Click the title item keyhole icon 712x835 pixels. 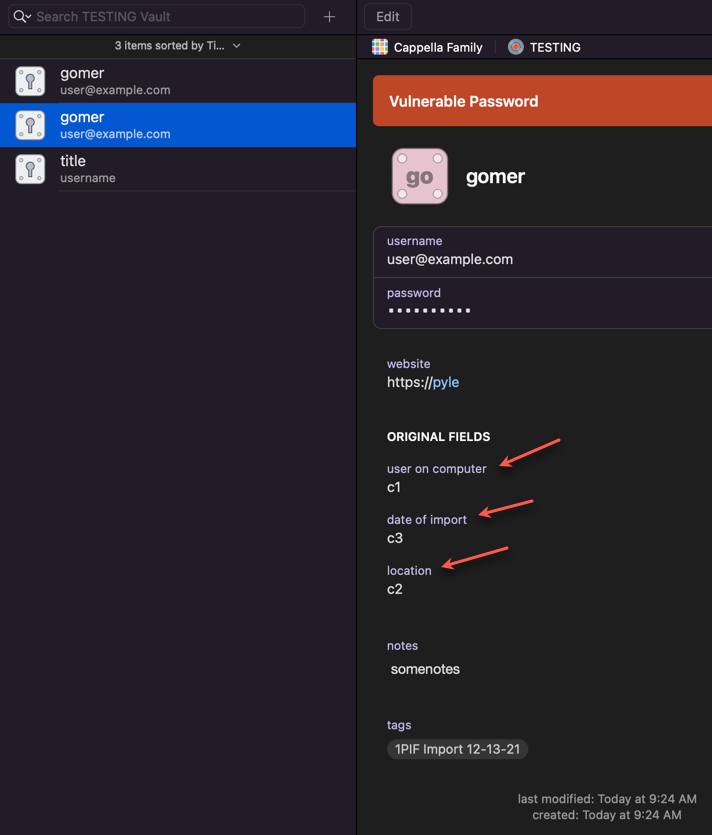point(30,169)
